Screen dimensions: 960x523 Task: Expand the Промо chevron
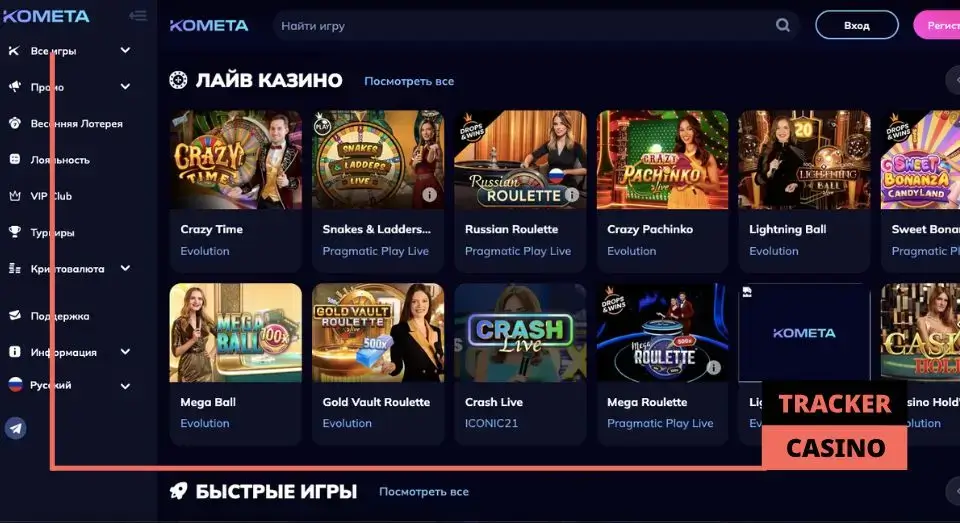pos(125,87)
